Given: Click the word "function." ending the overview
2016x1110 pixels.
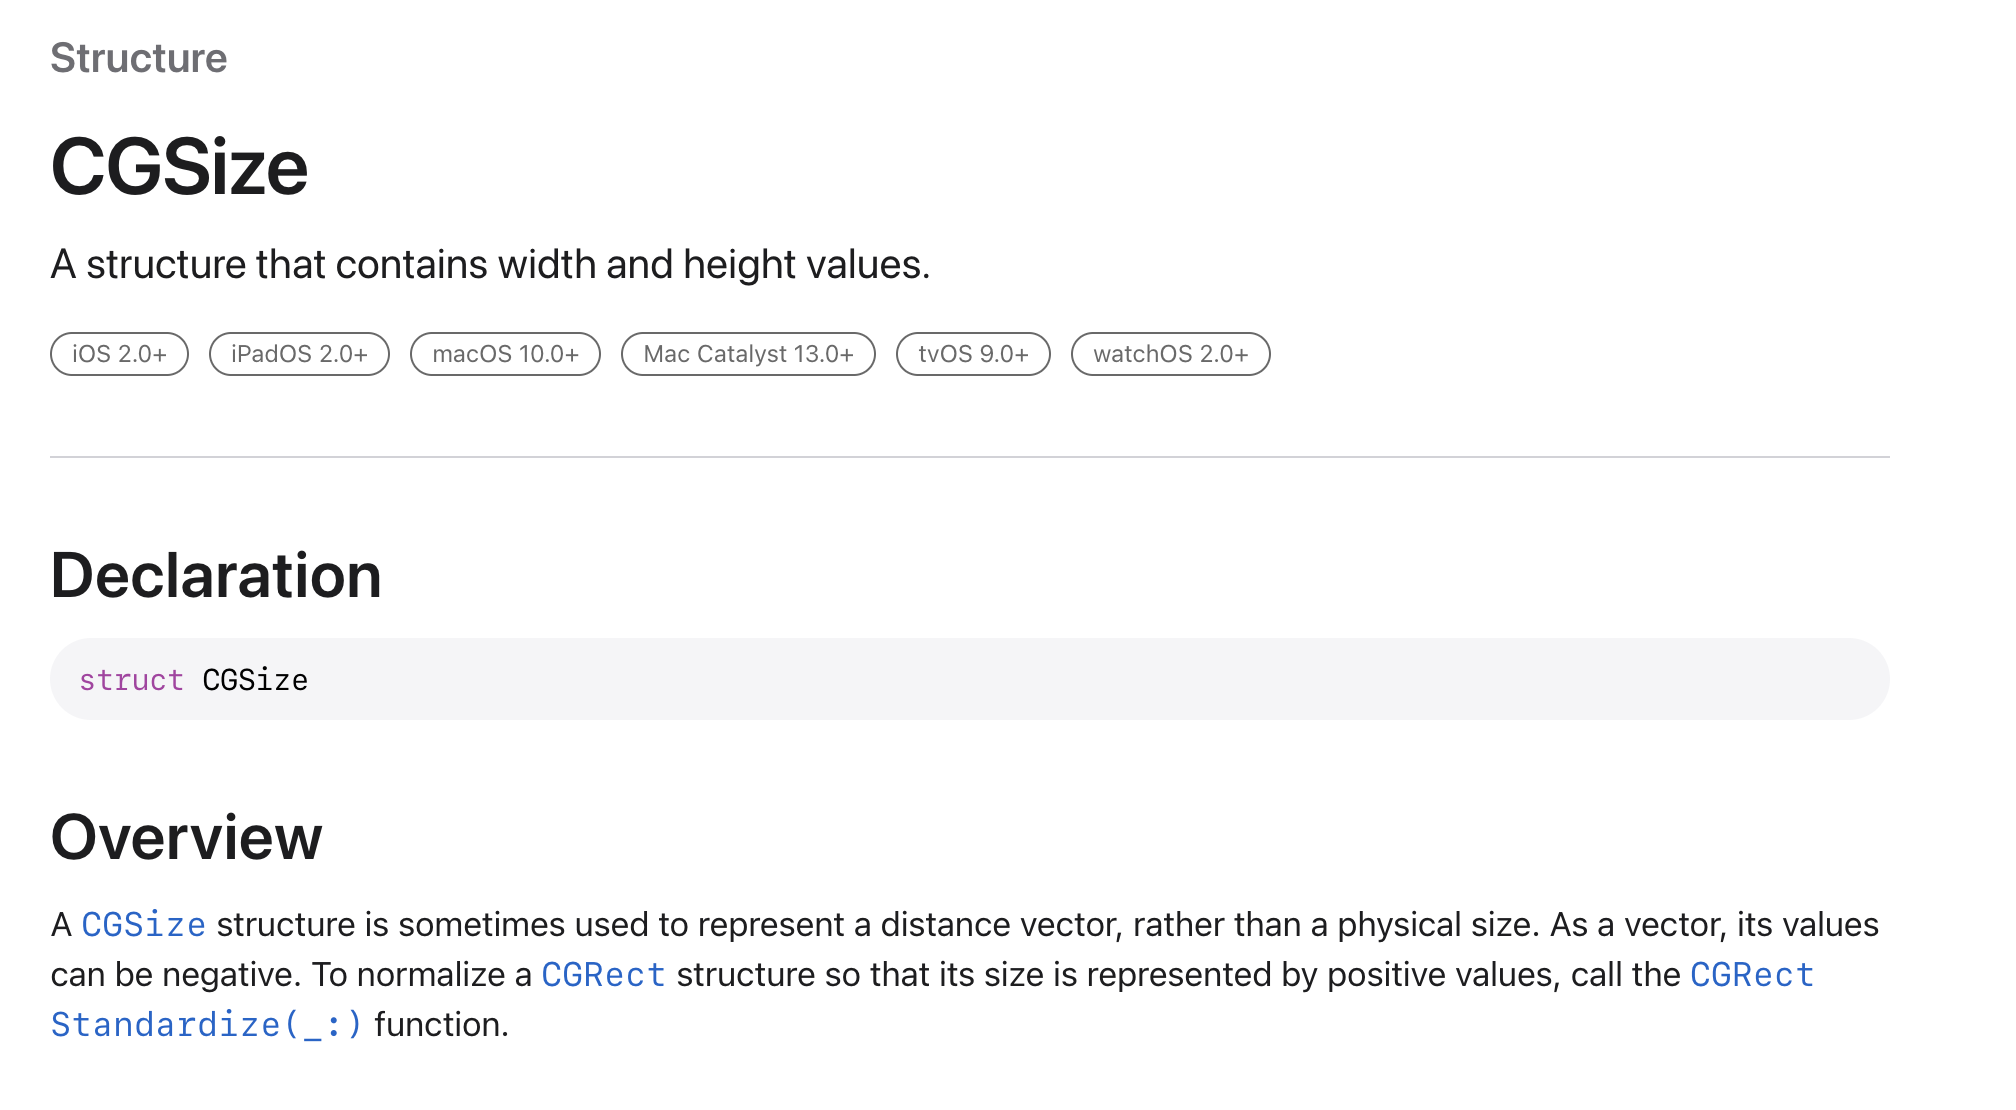Looking at the screenshot, I should coord(441,1025).
